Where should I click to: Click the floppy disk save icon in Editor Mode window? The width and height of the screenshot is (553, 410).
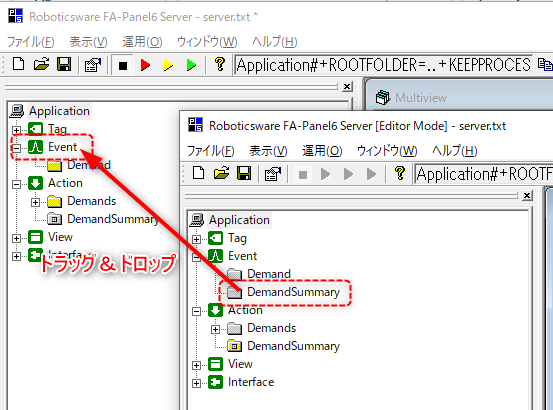coord(244,174)
